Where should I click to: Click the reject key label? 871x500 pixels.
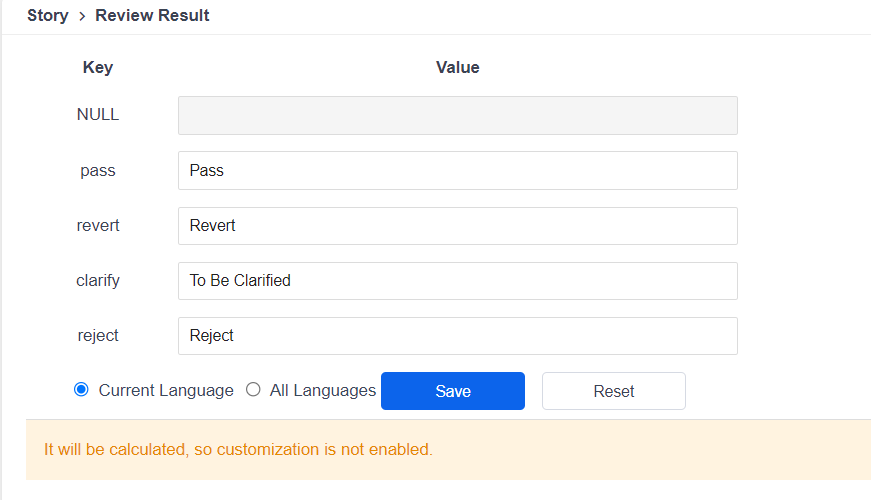click(98, 336)
